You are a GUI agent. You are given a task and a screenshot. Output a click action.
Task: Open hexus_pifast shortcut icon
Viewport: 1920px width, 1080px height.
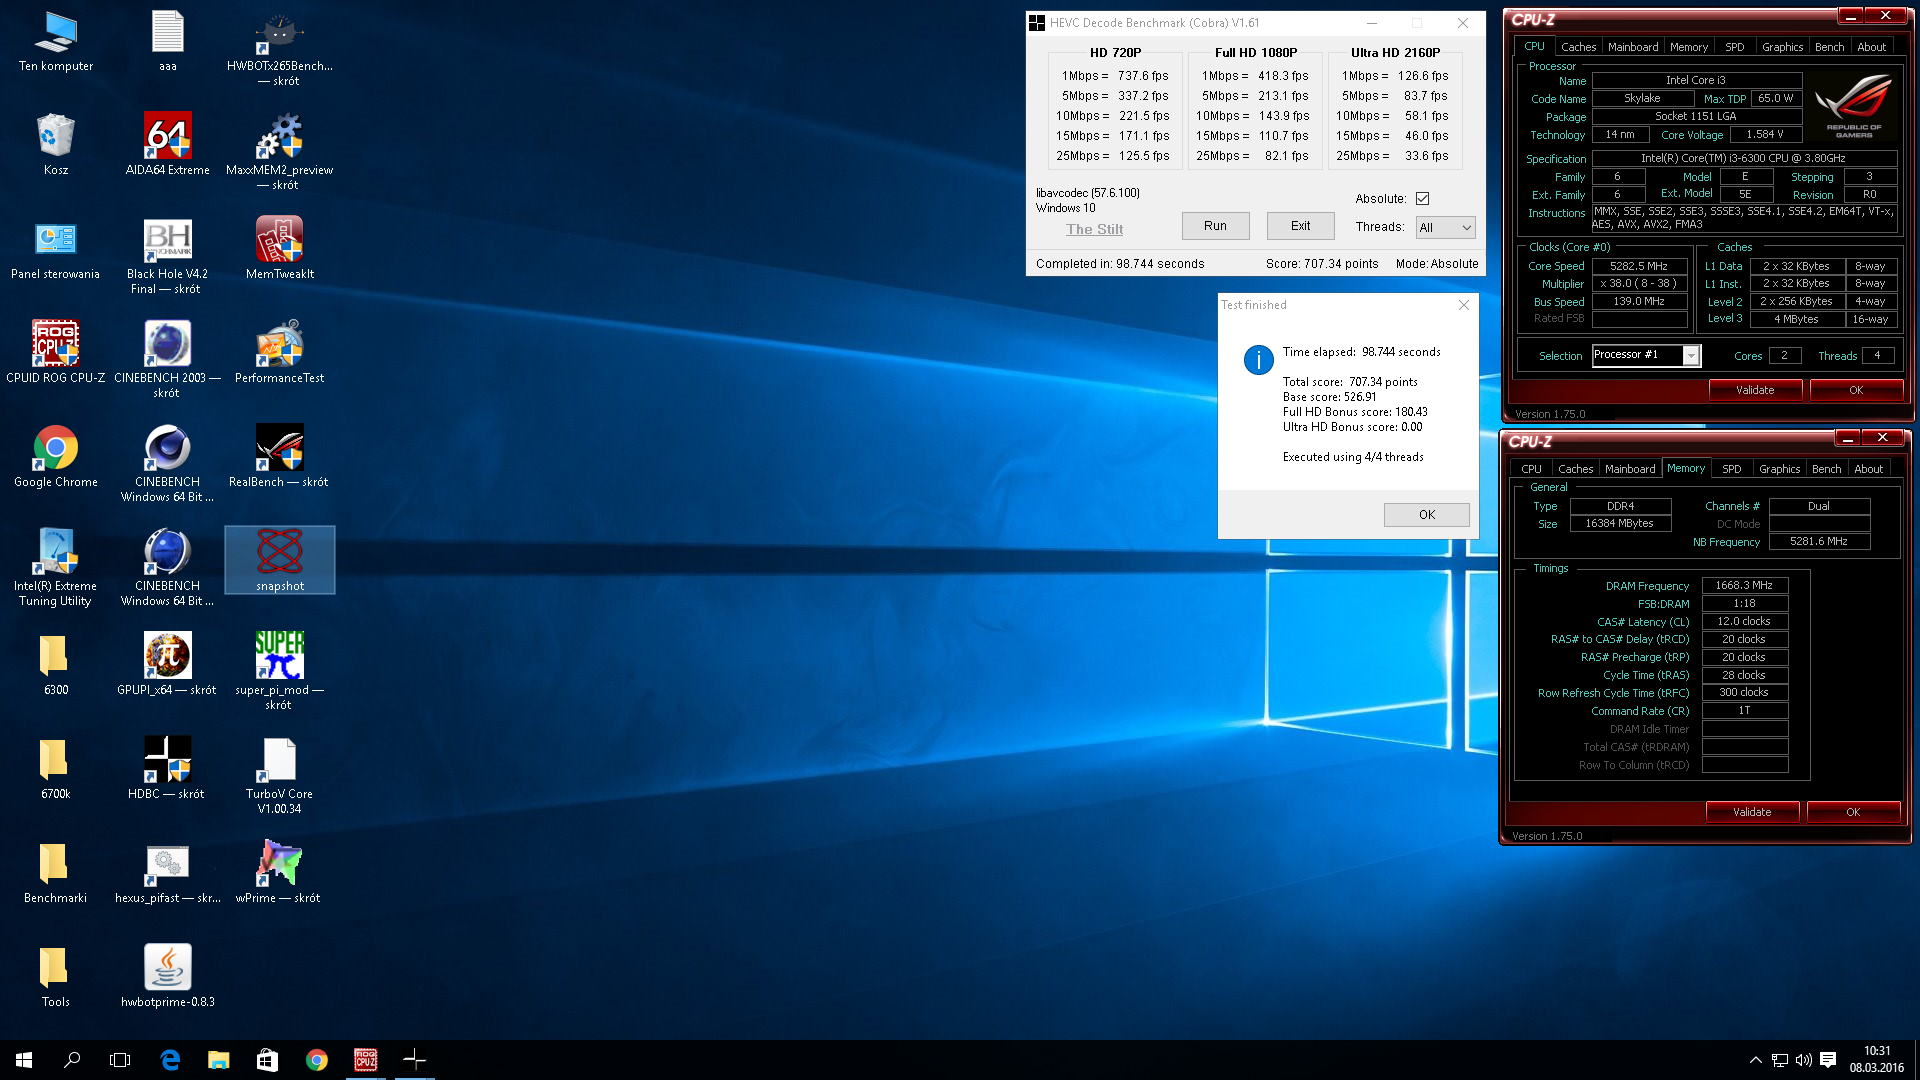(x=168, y=872)
